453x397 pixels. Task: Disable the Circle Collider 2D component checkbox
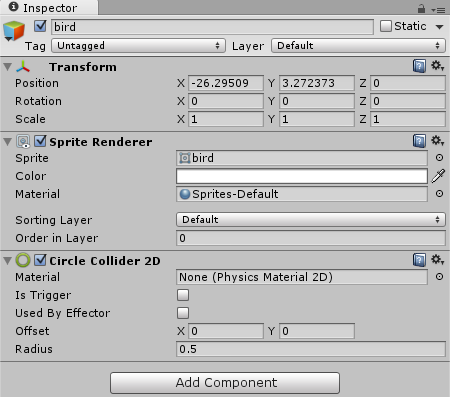pos(40,260)
